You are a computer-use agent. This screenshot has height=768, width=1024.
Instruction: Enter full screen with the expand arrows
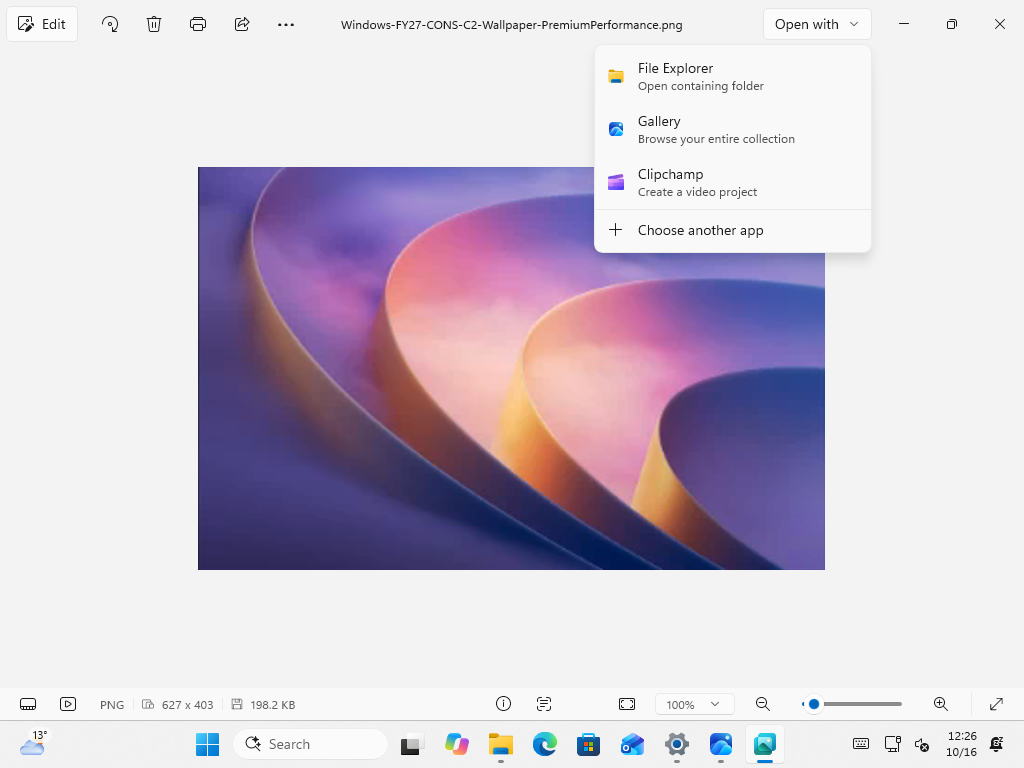[996, 703]
